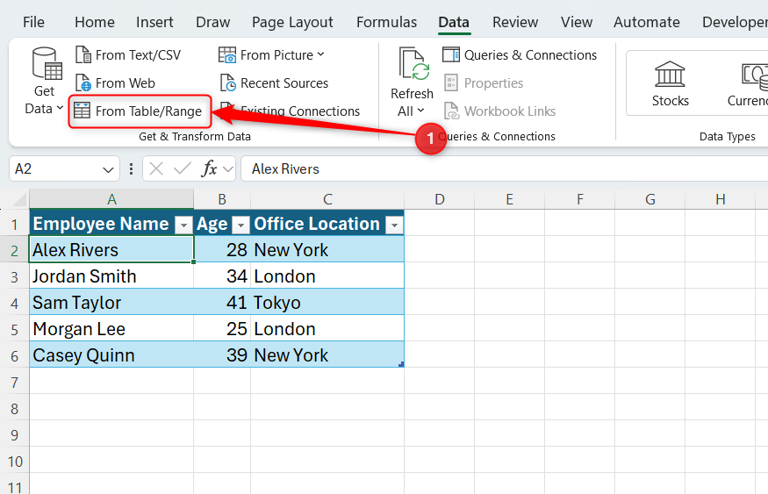Import data From Text/CSV
768x494 pixels.
point(127,55)
